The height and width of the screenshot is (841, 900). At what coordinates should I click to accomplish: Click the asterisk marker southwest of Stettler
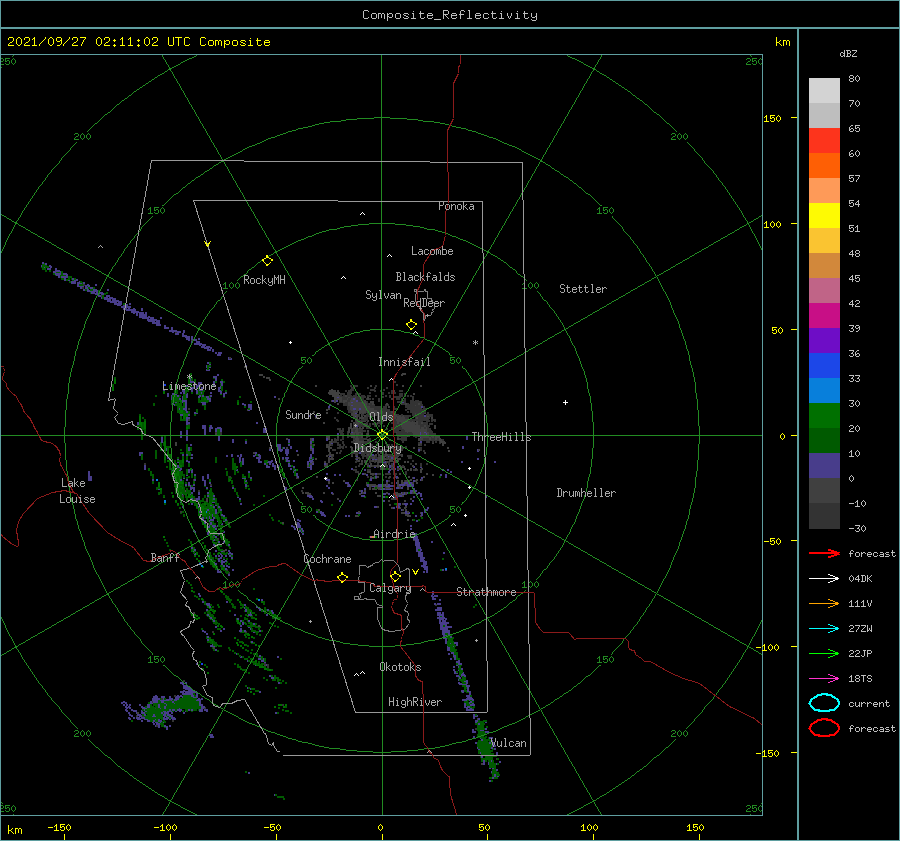(x=475, y=343)
